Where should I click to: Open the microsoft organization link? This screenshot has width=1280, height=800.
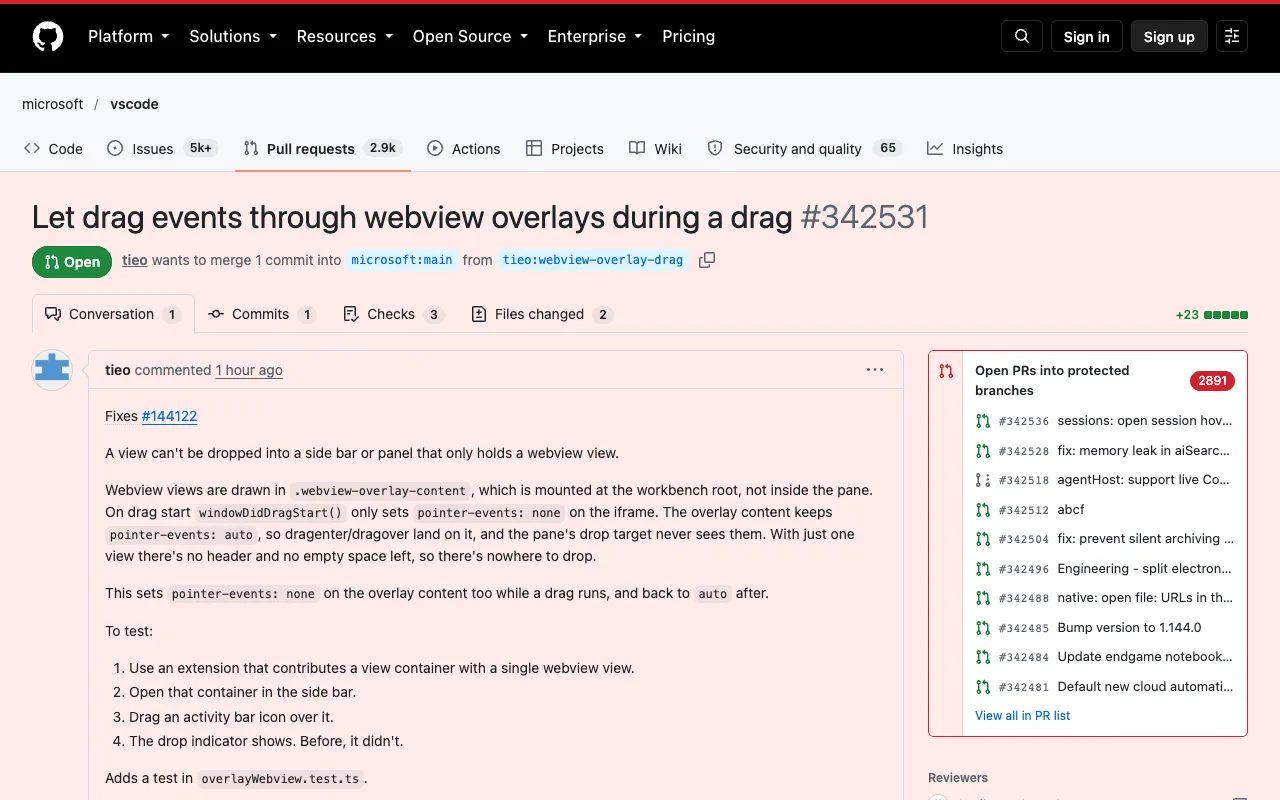tap(53, 104)
